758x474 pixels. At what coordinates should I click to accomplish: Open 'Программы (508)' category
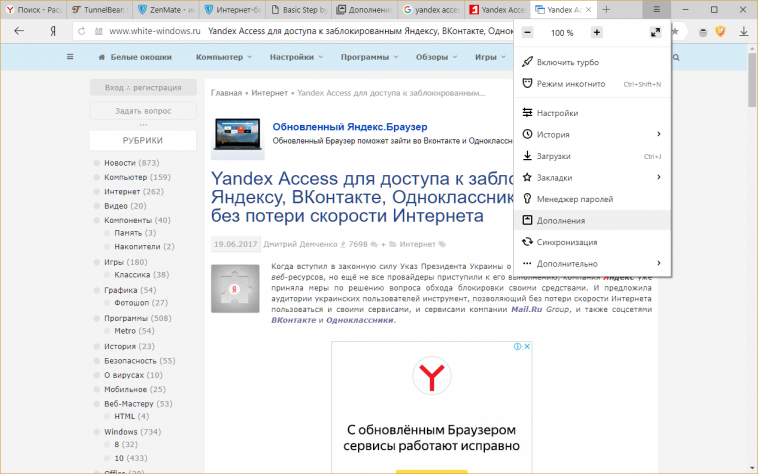(x=138, y=318)
